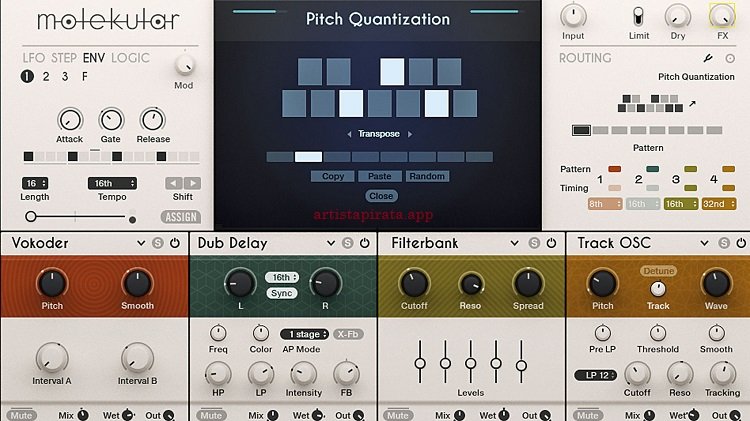750x421 pixels.
Task: Toggle power for Dub Delay effect
Action: (x=363, y=243)
